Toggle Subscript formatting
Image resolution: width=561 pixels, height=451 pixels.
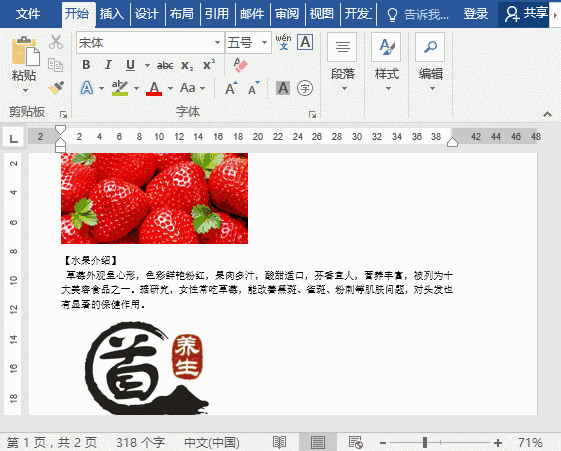[x=187, y=65]
